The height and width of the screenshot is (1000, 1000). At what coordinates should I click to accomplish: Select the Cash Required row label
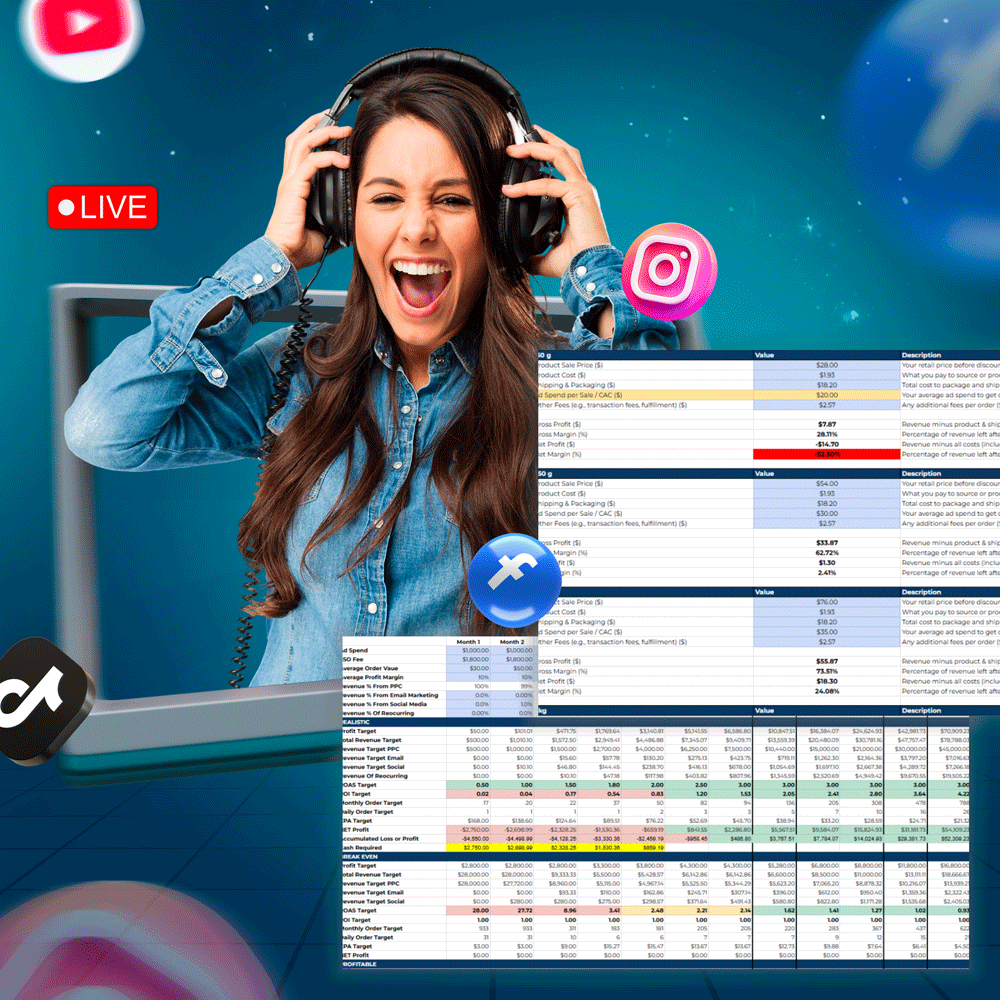[x=362, y=848]
